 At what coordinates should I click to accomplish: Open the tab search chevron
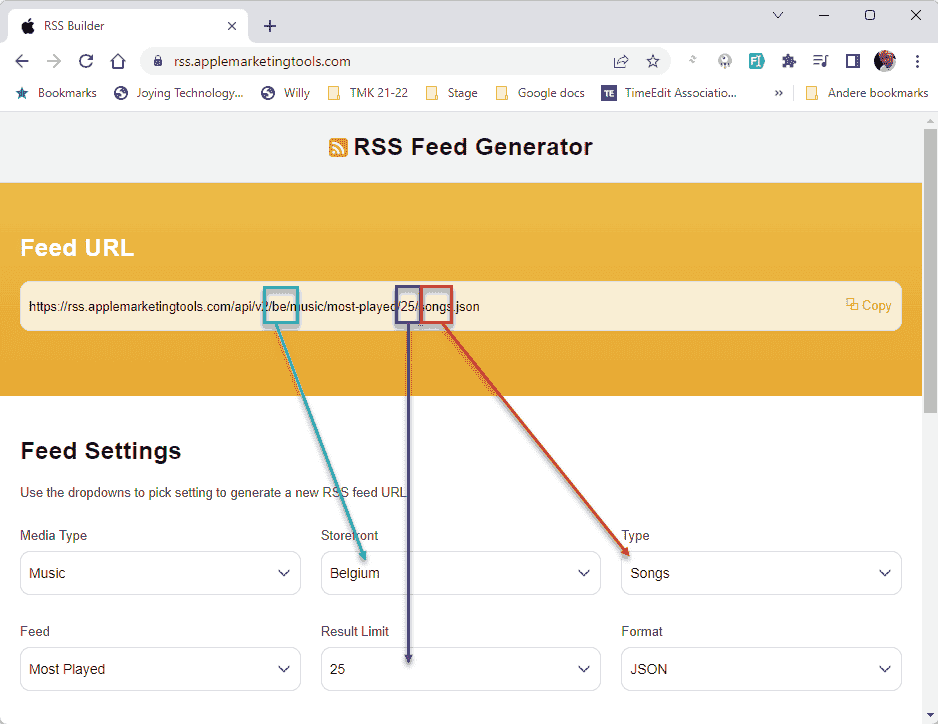[778, 15]
